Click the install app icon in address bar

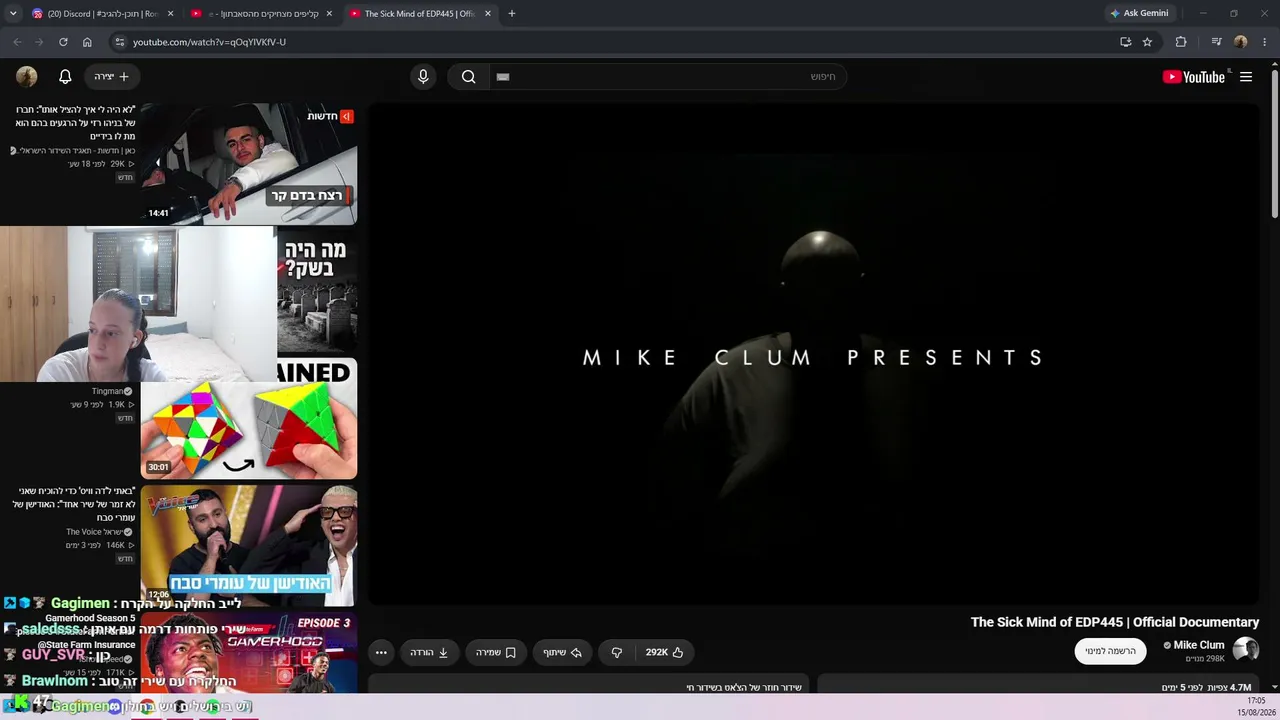coord(1125,42)
